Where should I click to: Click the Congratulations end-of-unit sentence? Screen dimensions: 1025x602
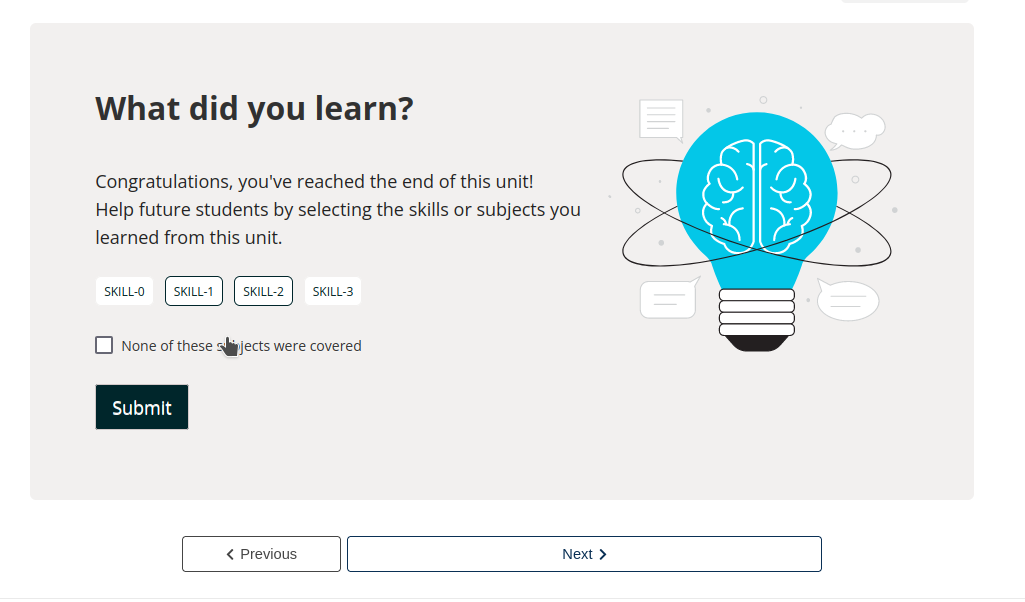pos(314,182)
